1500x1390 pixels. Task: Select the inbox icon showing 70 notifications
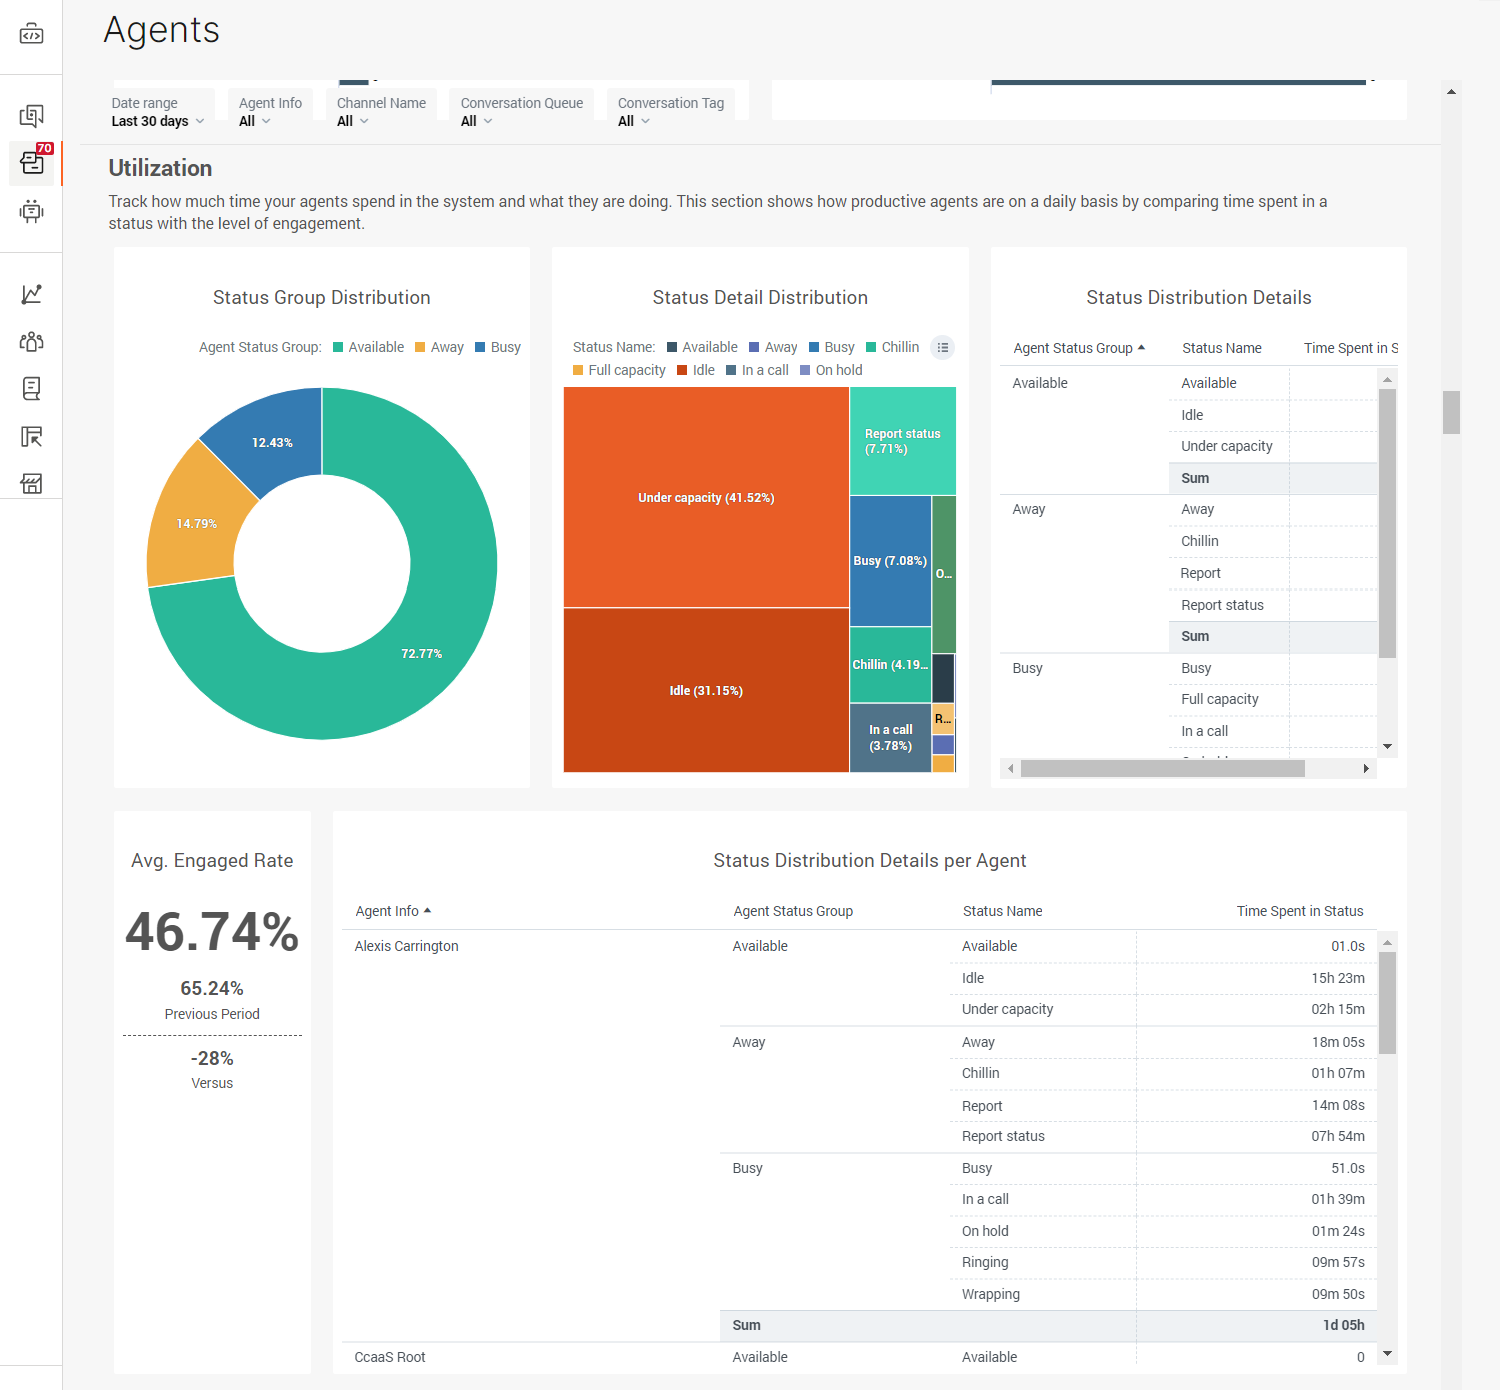coord(31,162)
